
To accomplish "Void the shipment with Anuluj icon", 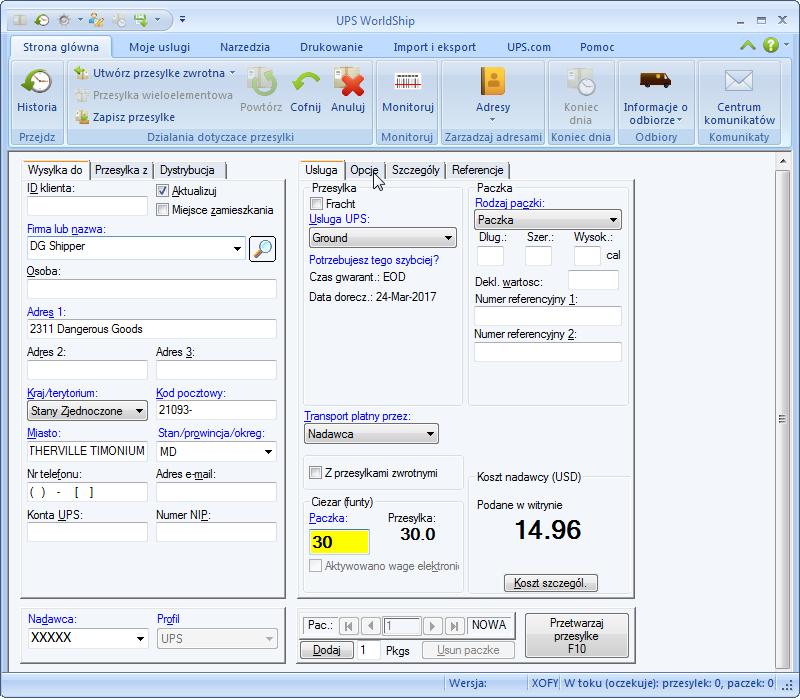I will coord(348,82).
